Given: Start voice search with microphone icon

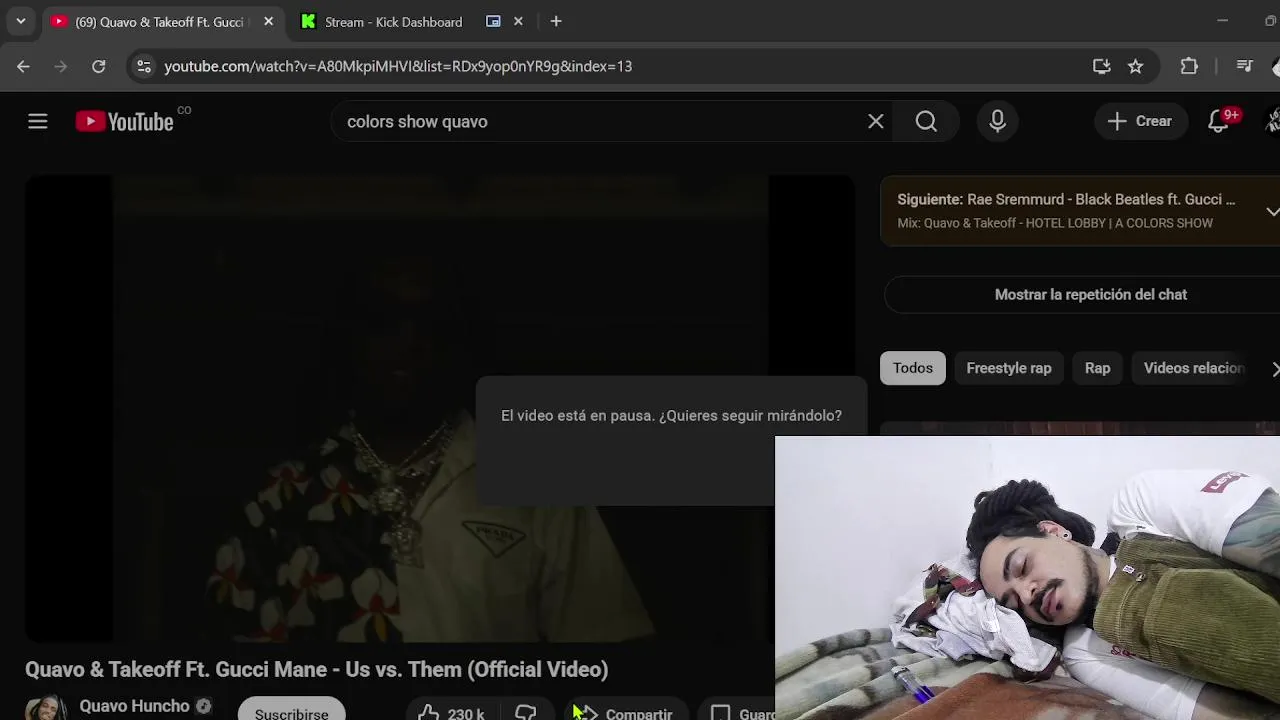Looking at the screenshot, I should (x=998, y=121).
